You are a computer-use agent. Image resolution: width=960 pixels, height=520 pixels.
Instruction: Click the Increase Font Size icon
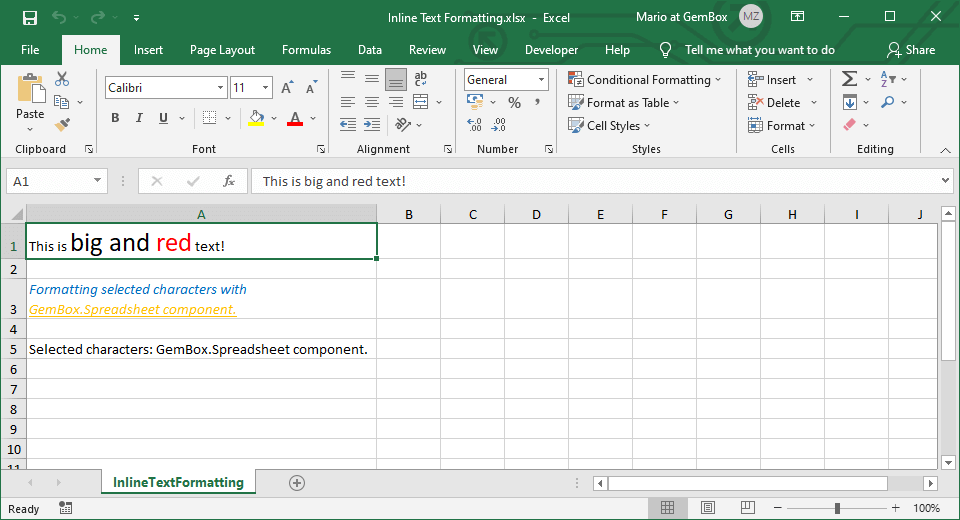click(288, 88)
